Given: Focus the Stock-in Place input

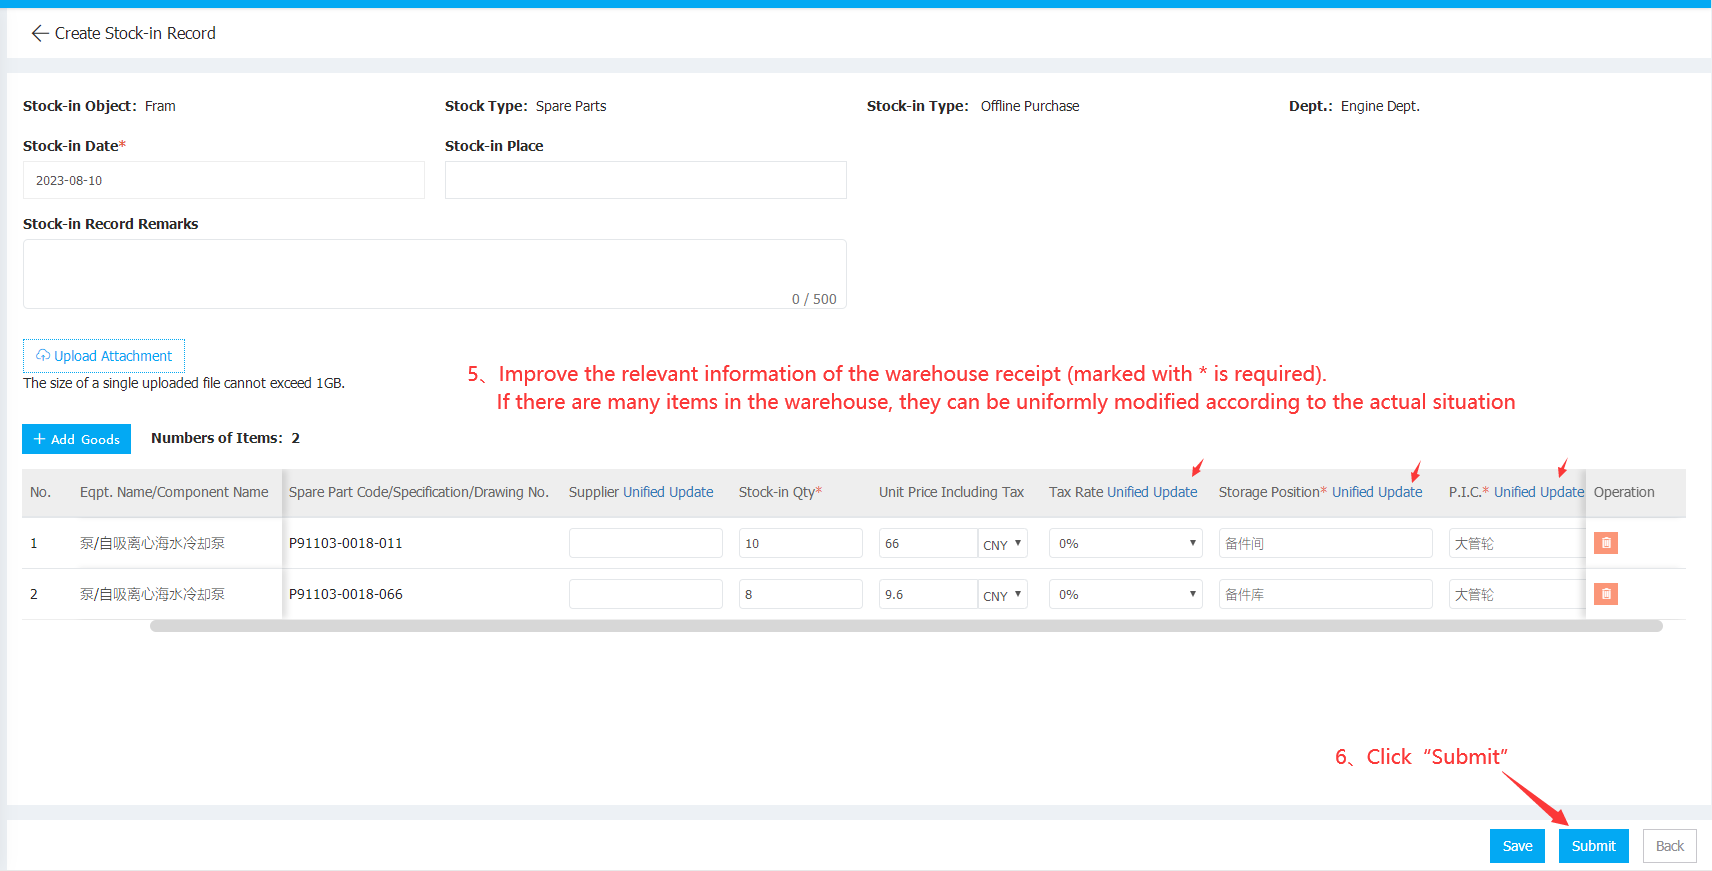Looking at the screenshot, I should [646, 180].
